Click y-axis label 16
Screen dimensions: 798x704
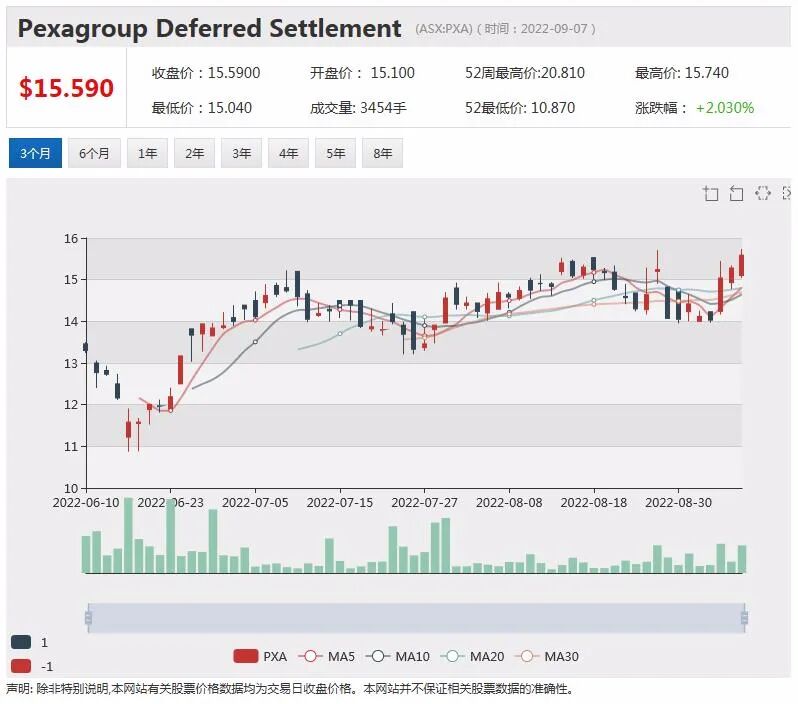point(71,238)
